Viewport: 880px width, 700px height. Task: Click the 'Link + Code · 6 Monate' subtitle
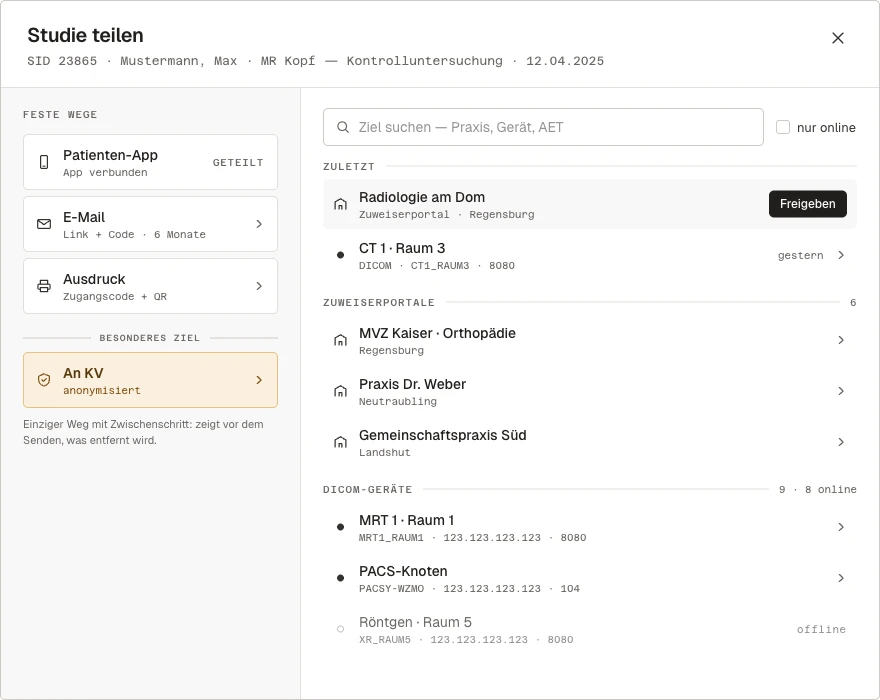[x=134, y=235]
